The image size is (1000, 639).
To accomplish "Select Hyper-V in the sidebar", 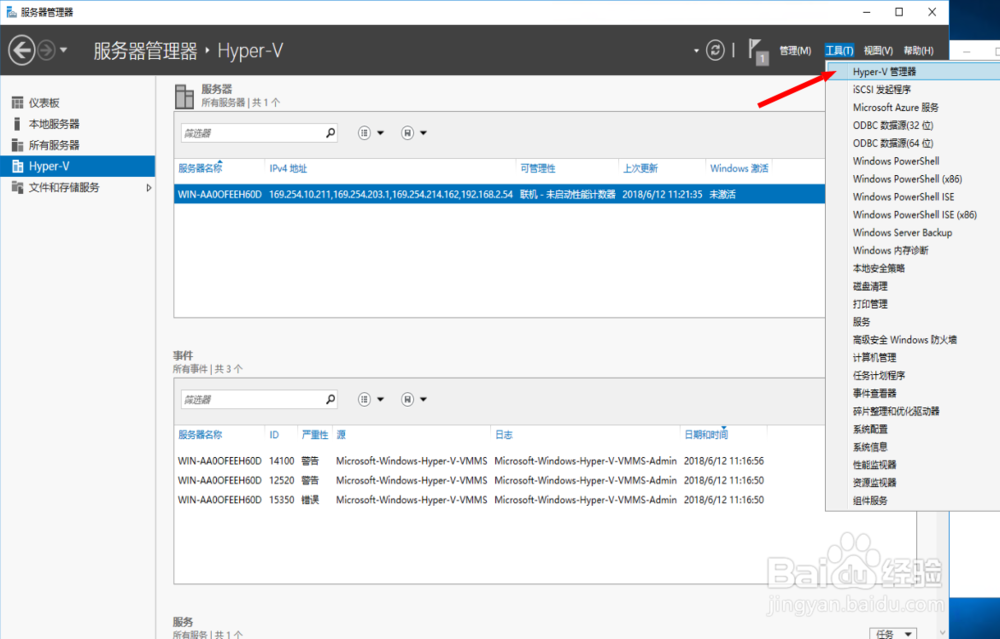I will [78, 166].
